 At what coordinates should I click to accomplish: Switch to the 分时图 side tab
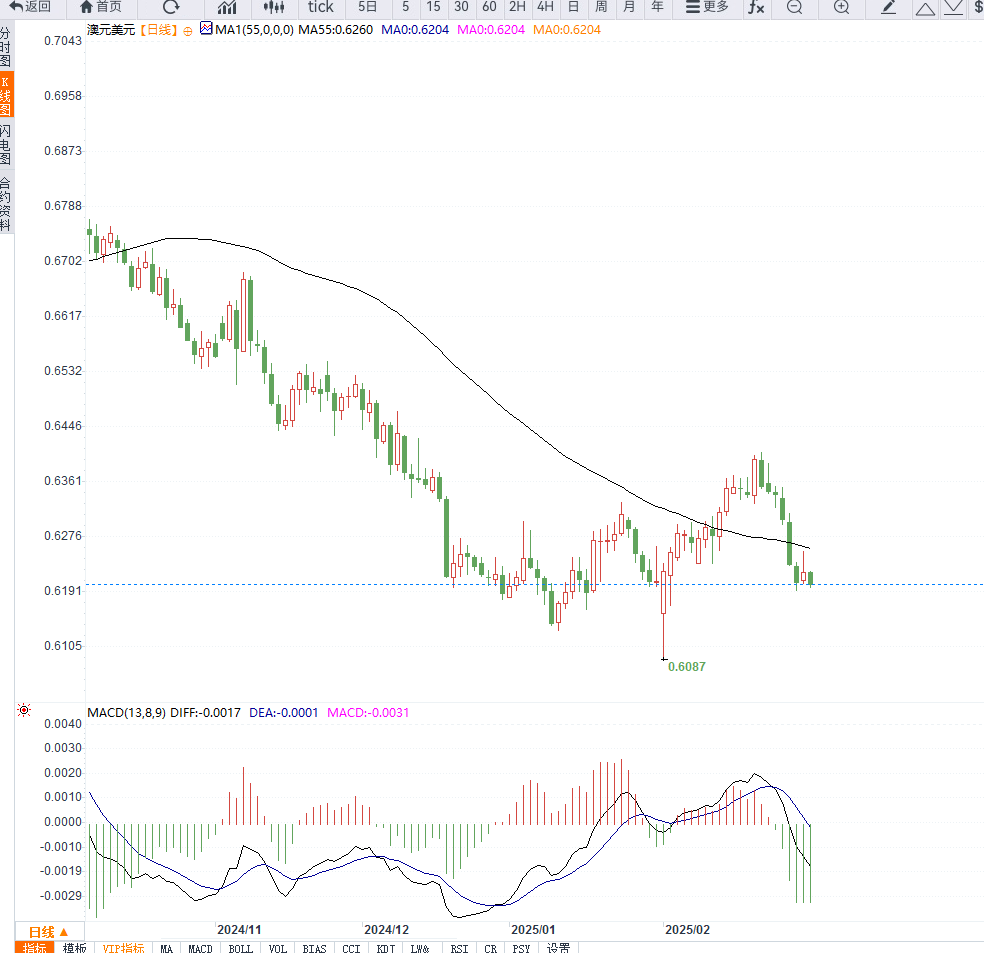coord(6,46)
